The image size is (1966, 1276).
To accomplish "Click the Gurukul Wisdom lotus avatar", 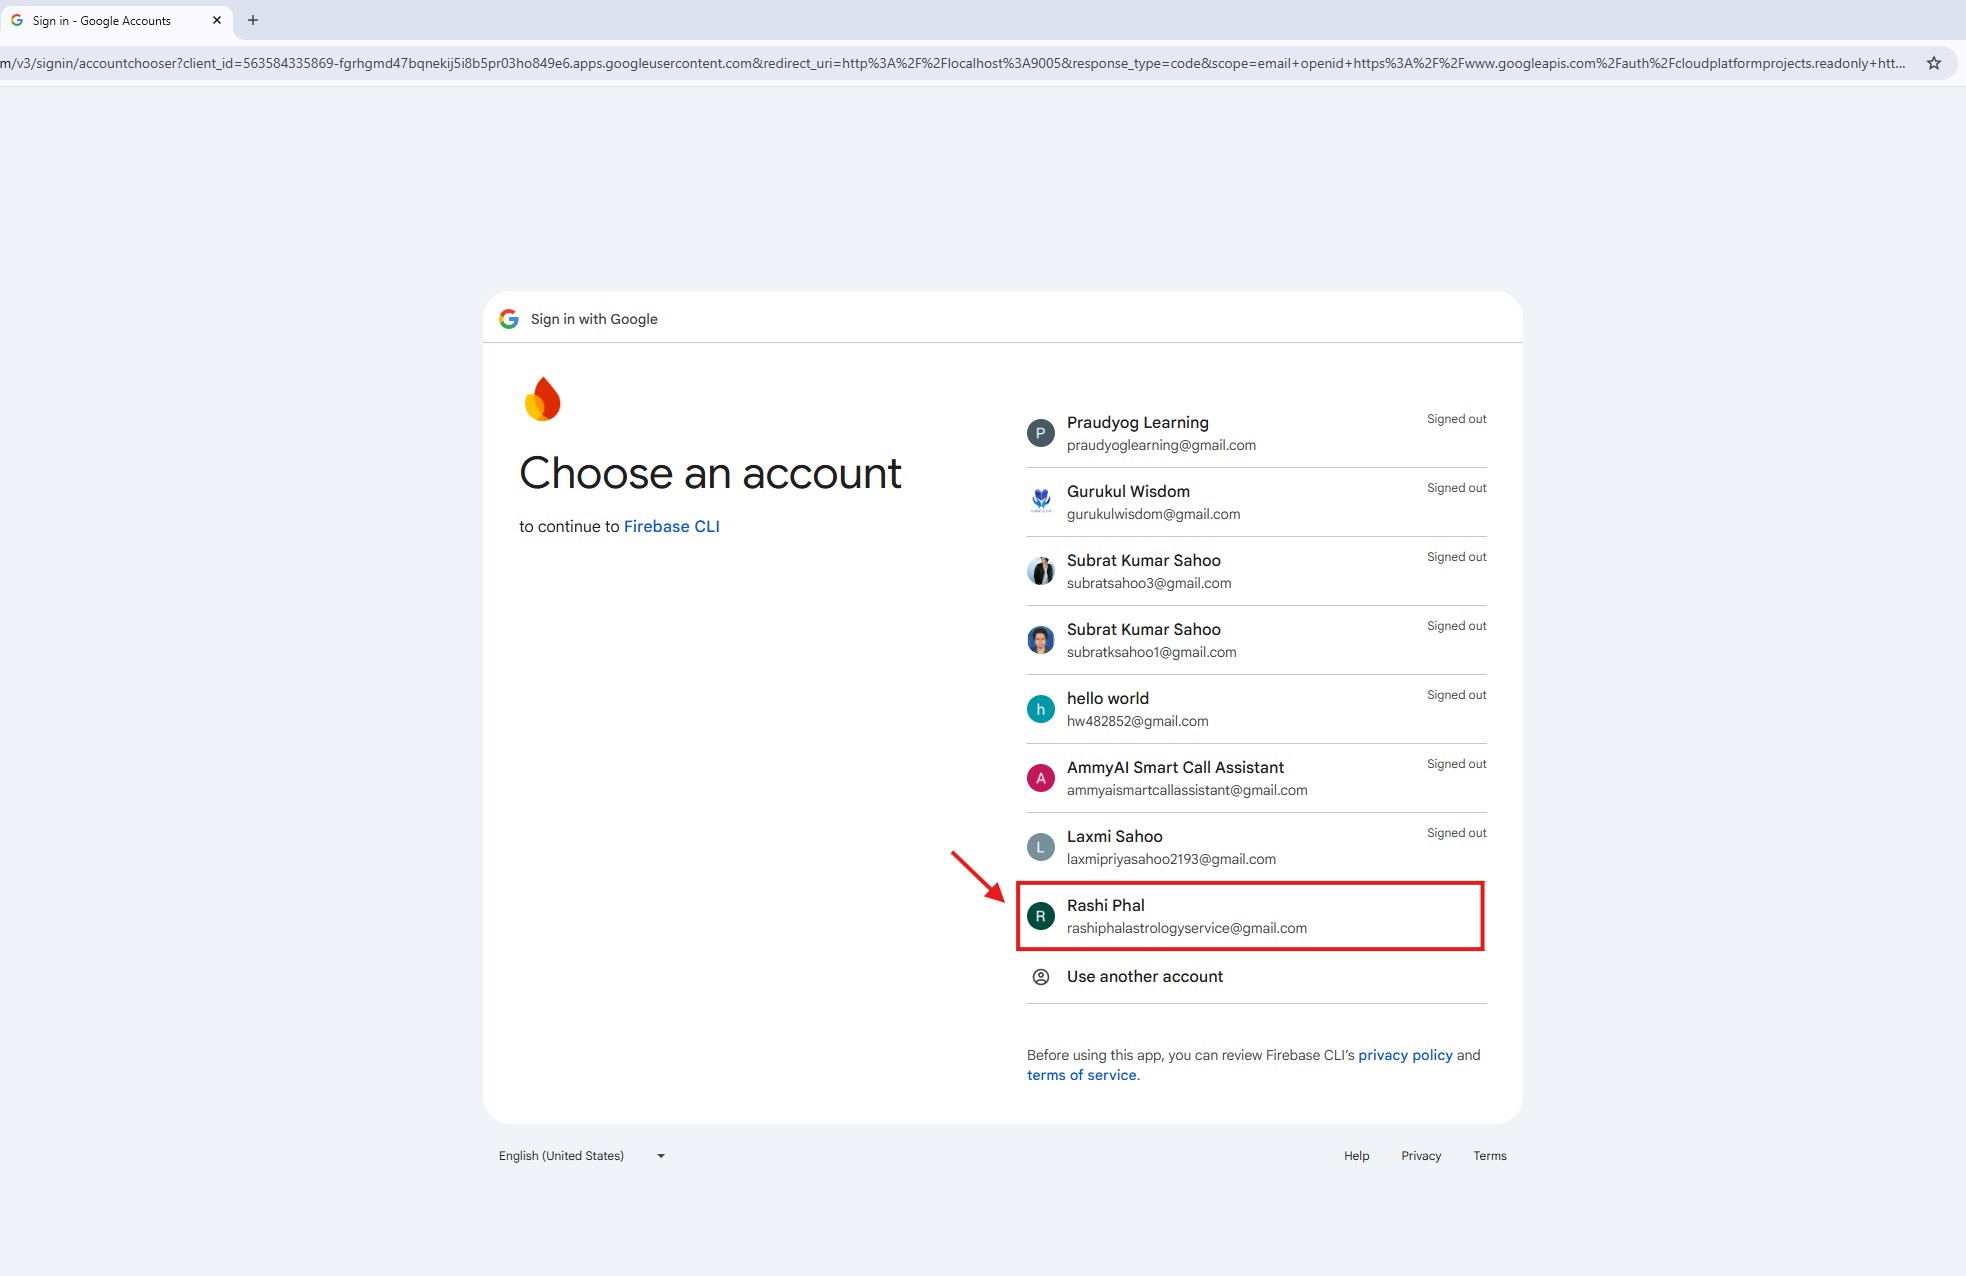I will (x=1040, y=502).
